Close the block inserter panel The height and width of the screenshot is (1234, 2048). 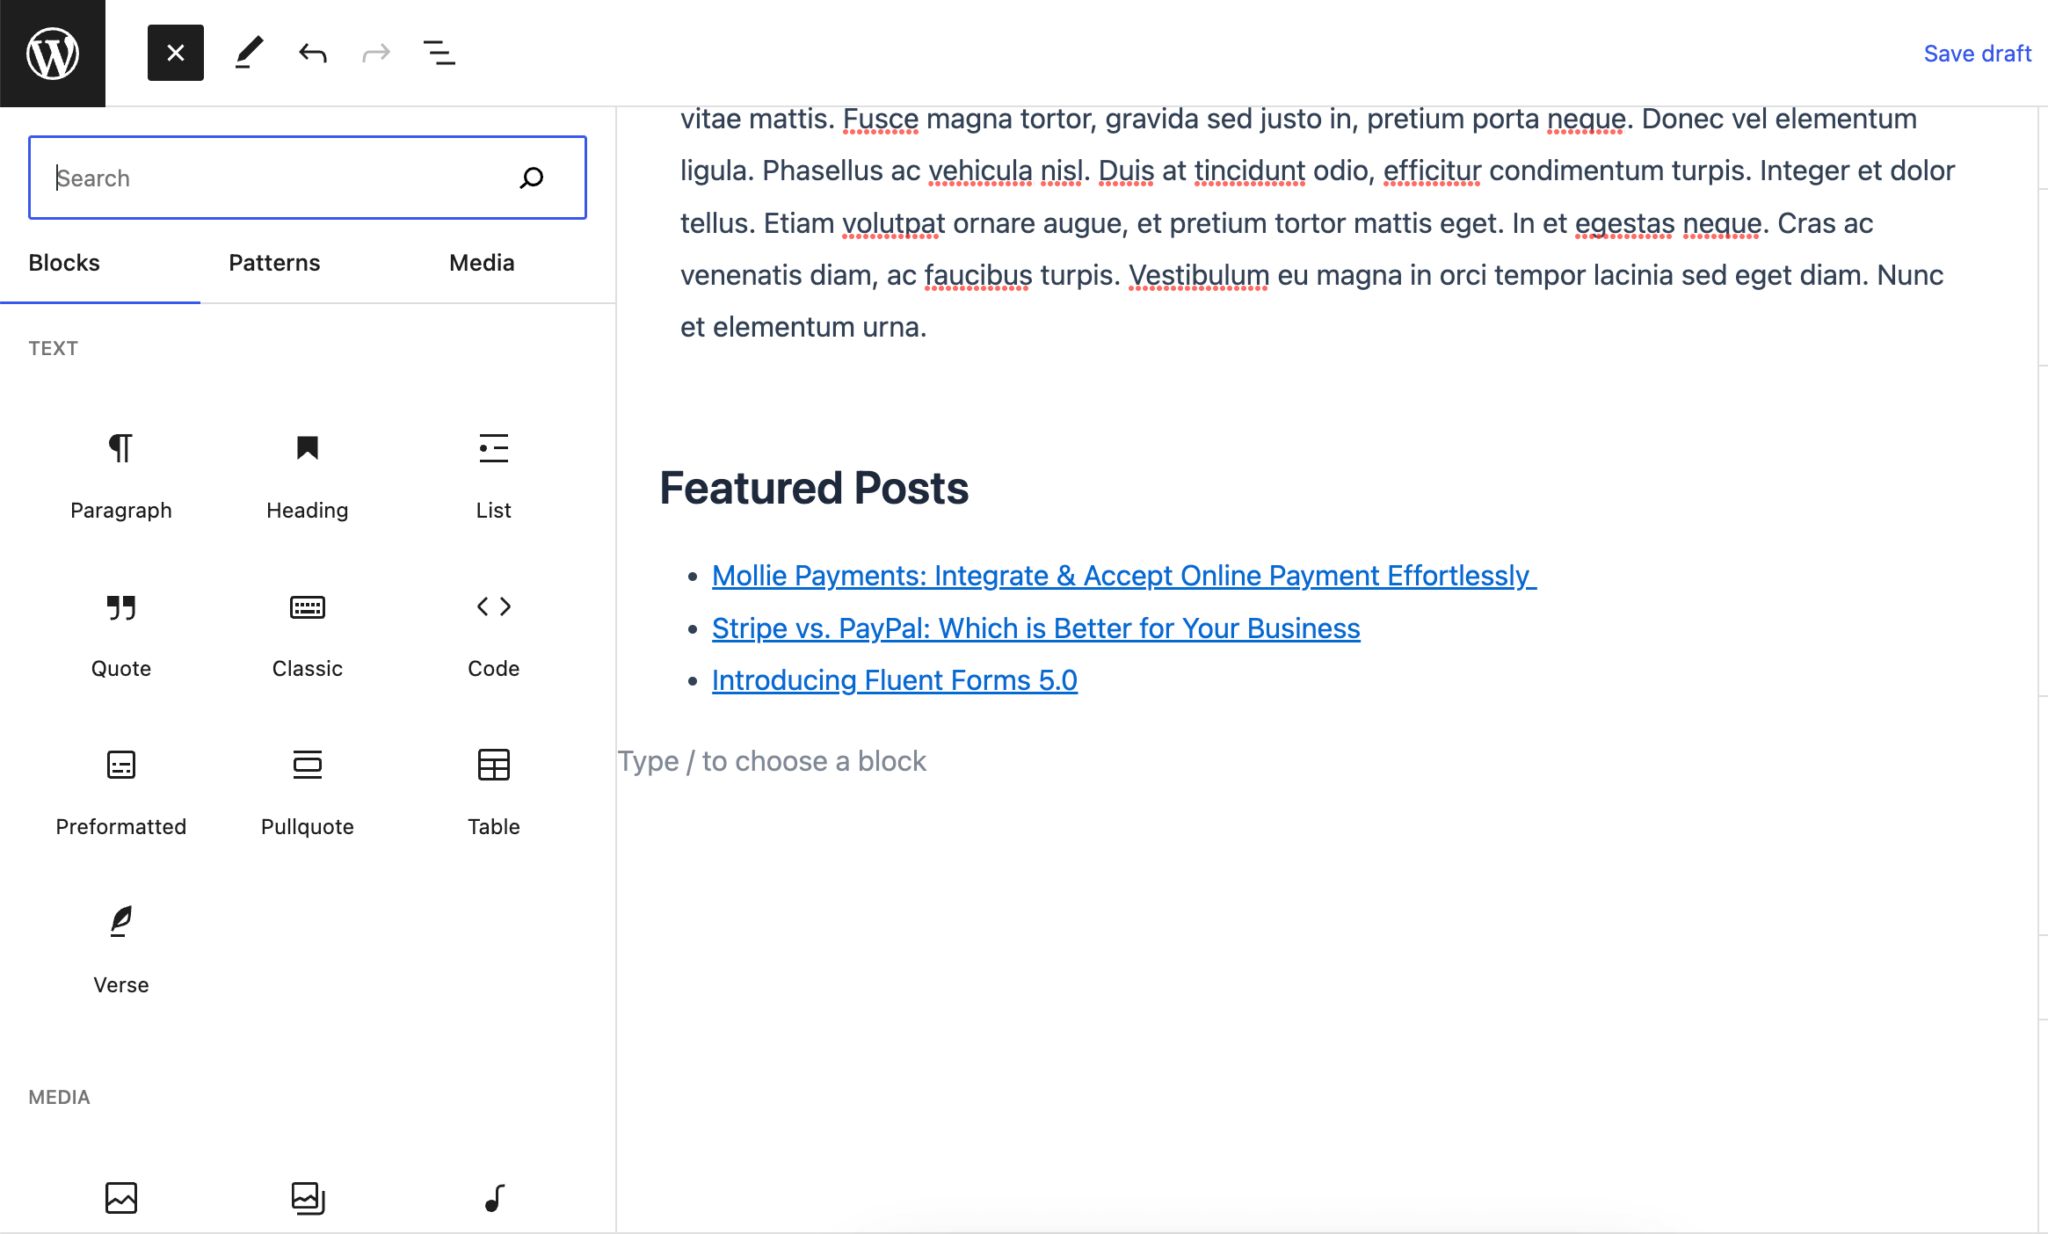coord(175,53)
